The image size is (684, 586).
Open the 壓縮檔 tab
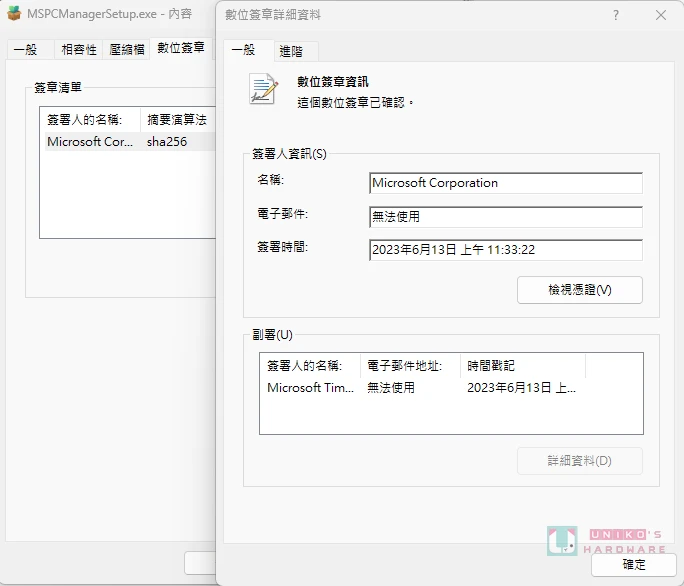[x=127, y=49]
